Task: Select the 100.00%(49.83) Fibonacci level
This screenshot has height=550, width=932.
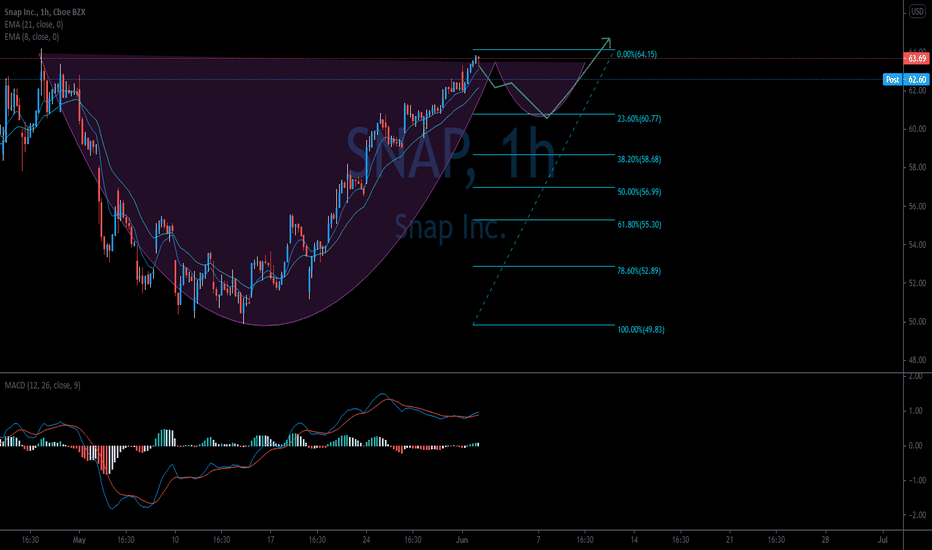Action: (x=641, y=329)
